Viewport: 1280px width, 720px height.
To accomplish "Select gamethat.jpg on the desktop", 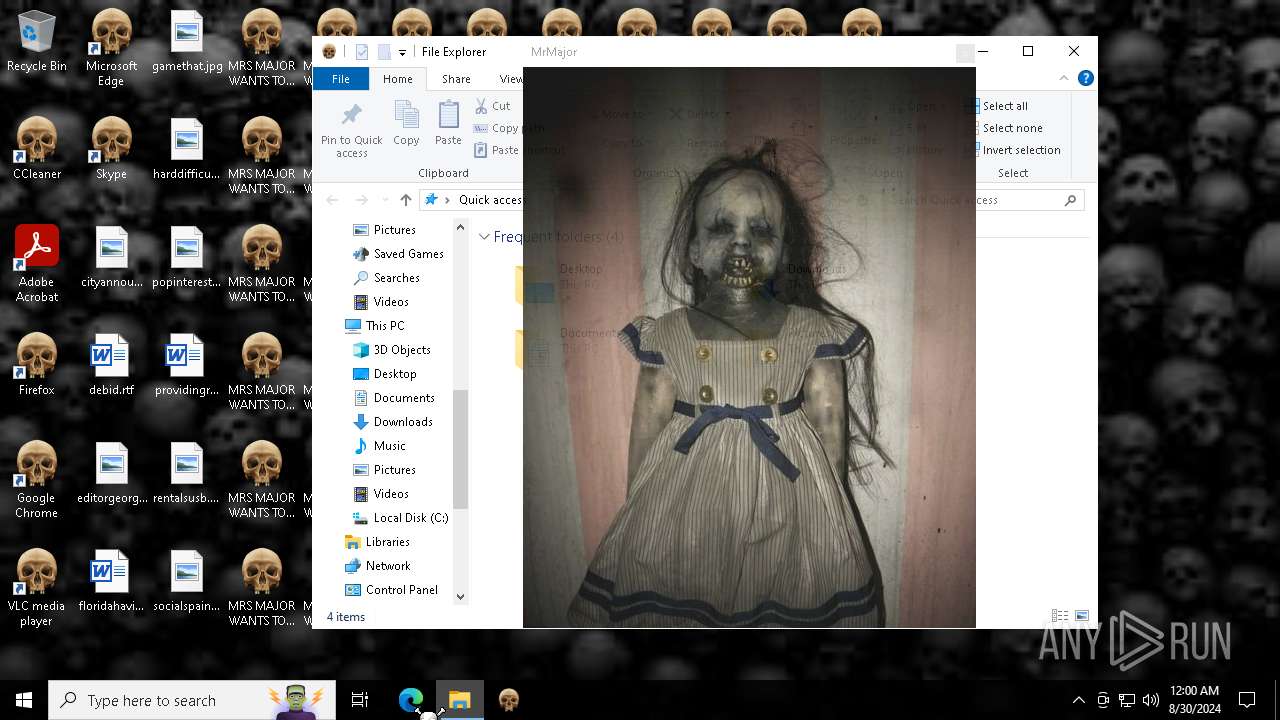I will (187, 42).
